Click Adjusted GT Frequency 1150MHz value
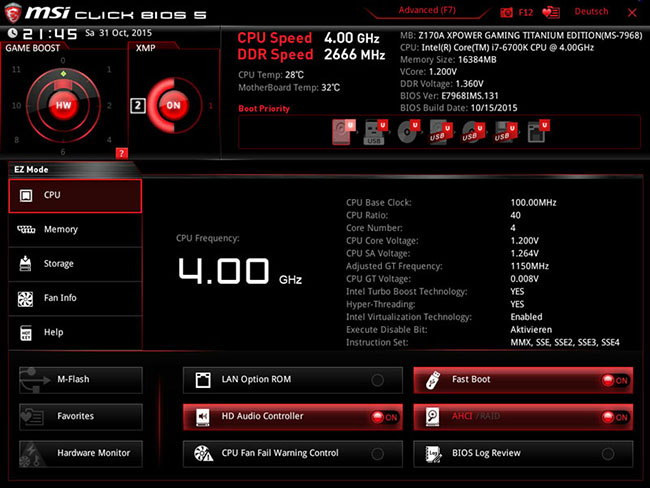 click(x=529, y=266)
